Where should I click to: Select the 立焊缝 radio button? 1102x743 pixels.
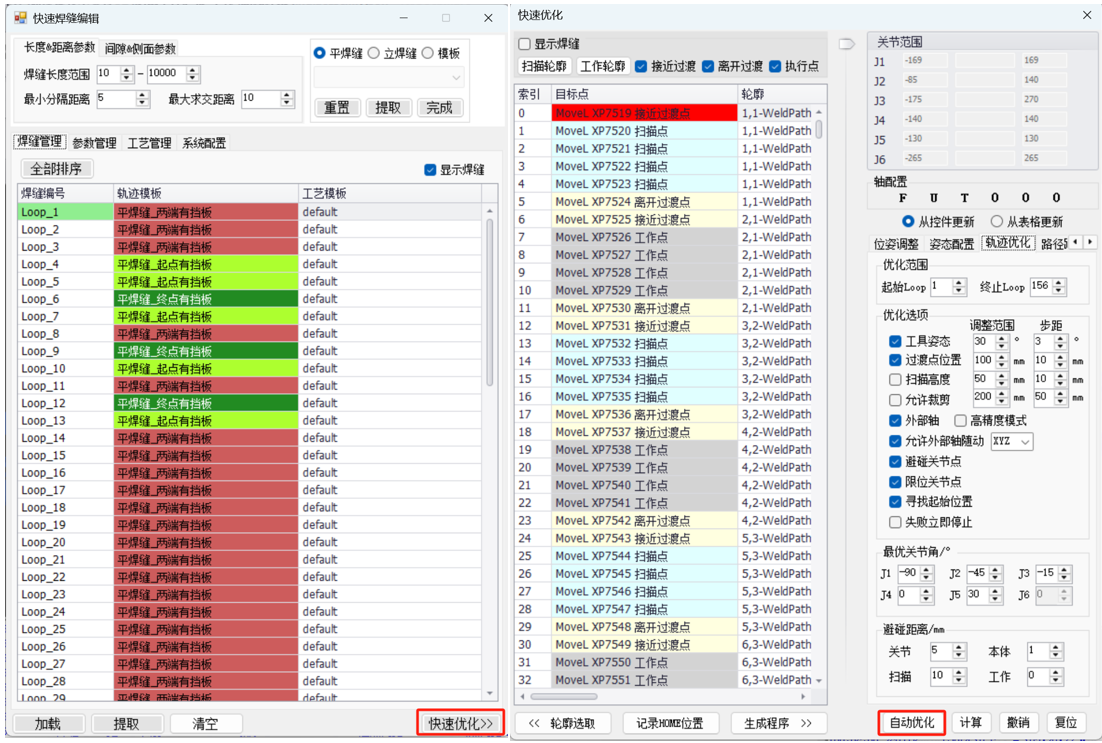point(374,53)
